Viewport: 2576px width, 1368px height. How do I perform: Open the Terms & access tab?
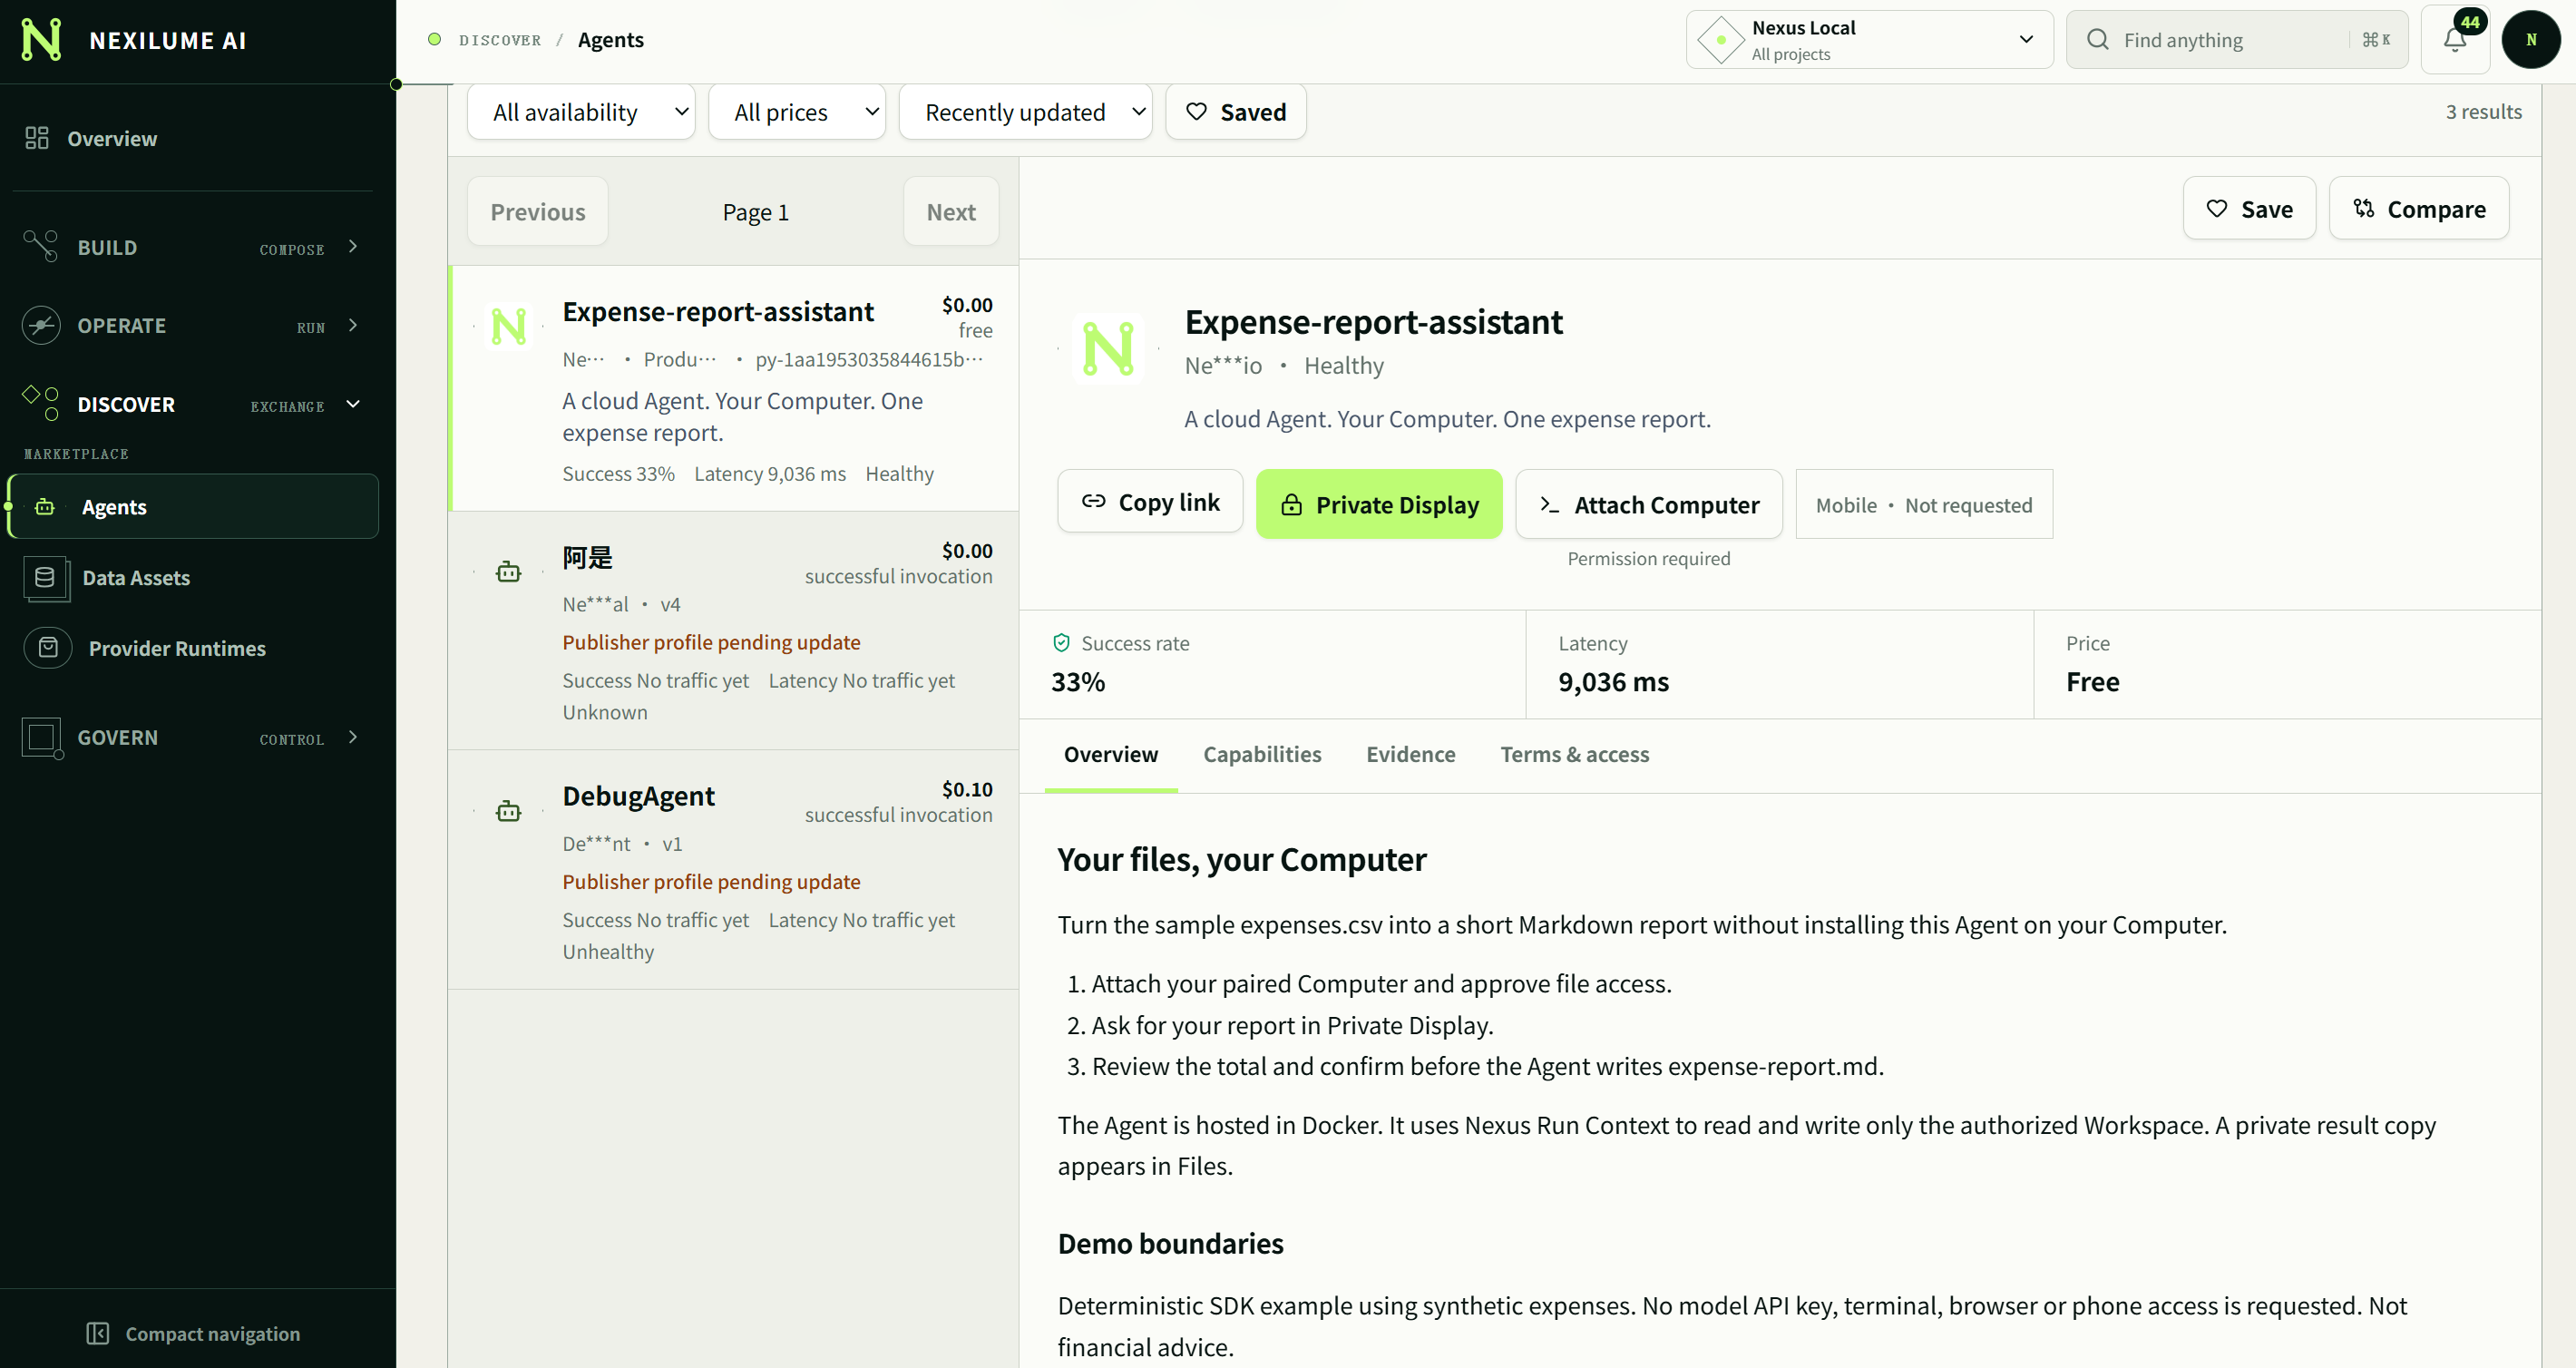pyautogui.click(x=1574, y=754)
